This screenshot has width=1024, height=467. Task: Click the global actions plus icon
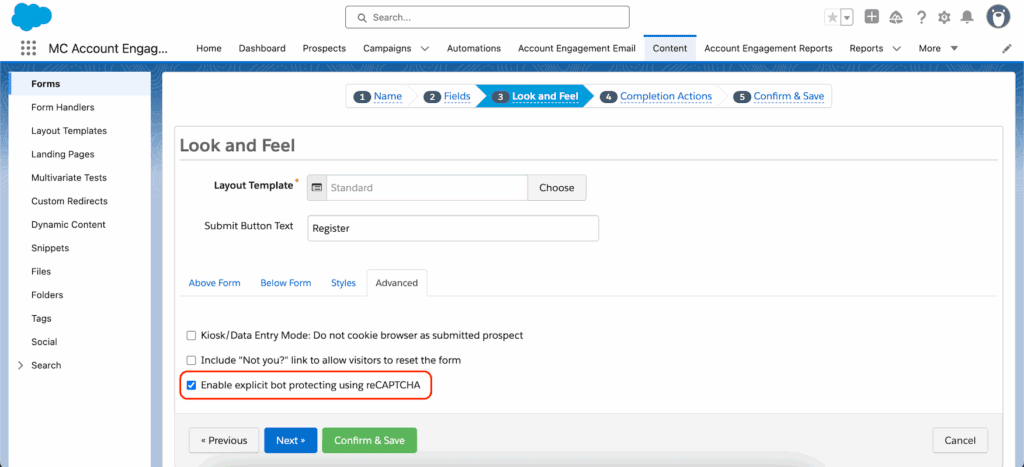pos(872,17)
